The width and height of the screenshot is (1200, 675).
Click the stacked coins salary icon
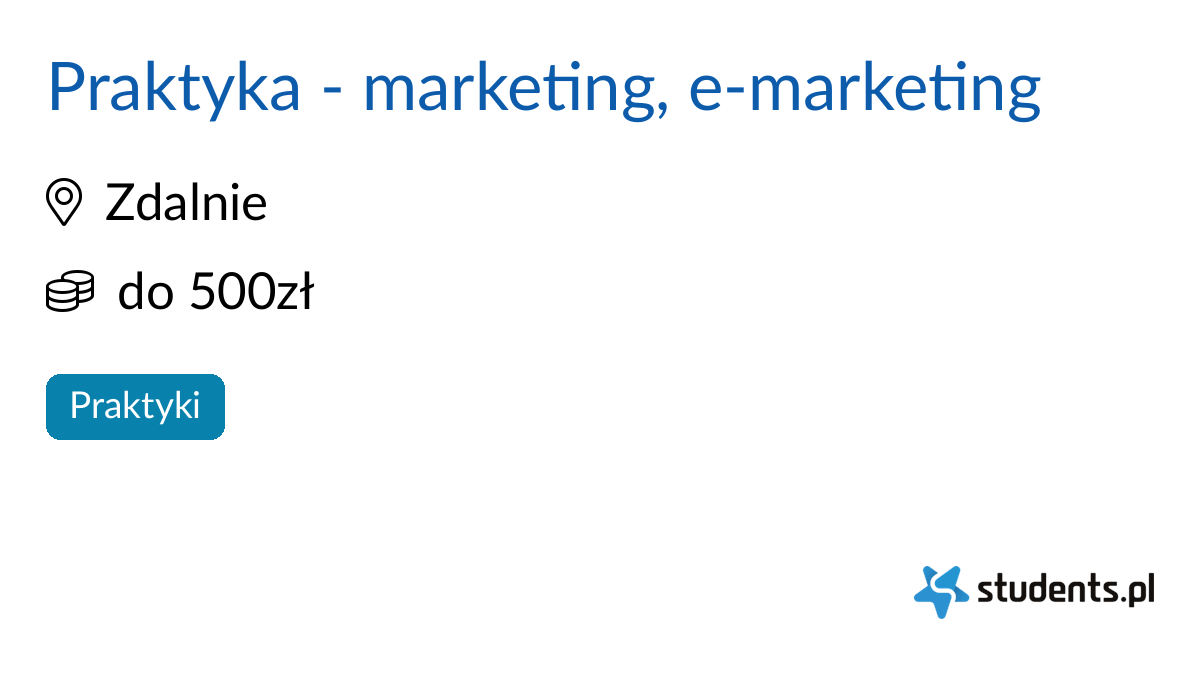(70, 291)
